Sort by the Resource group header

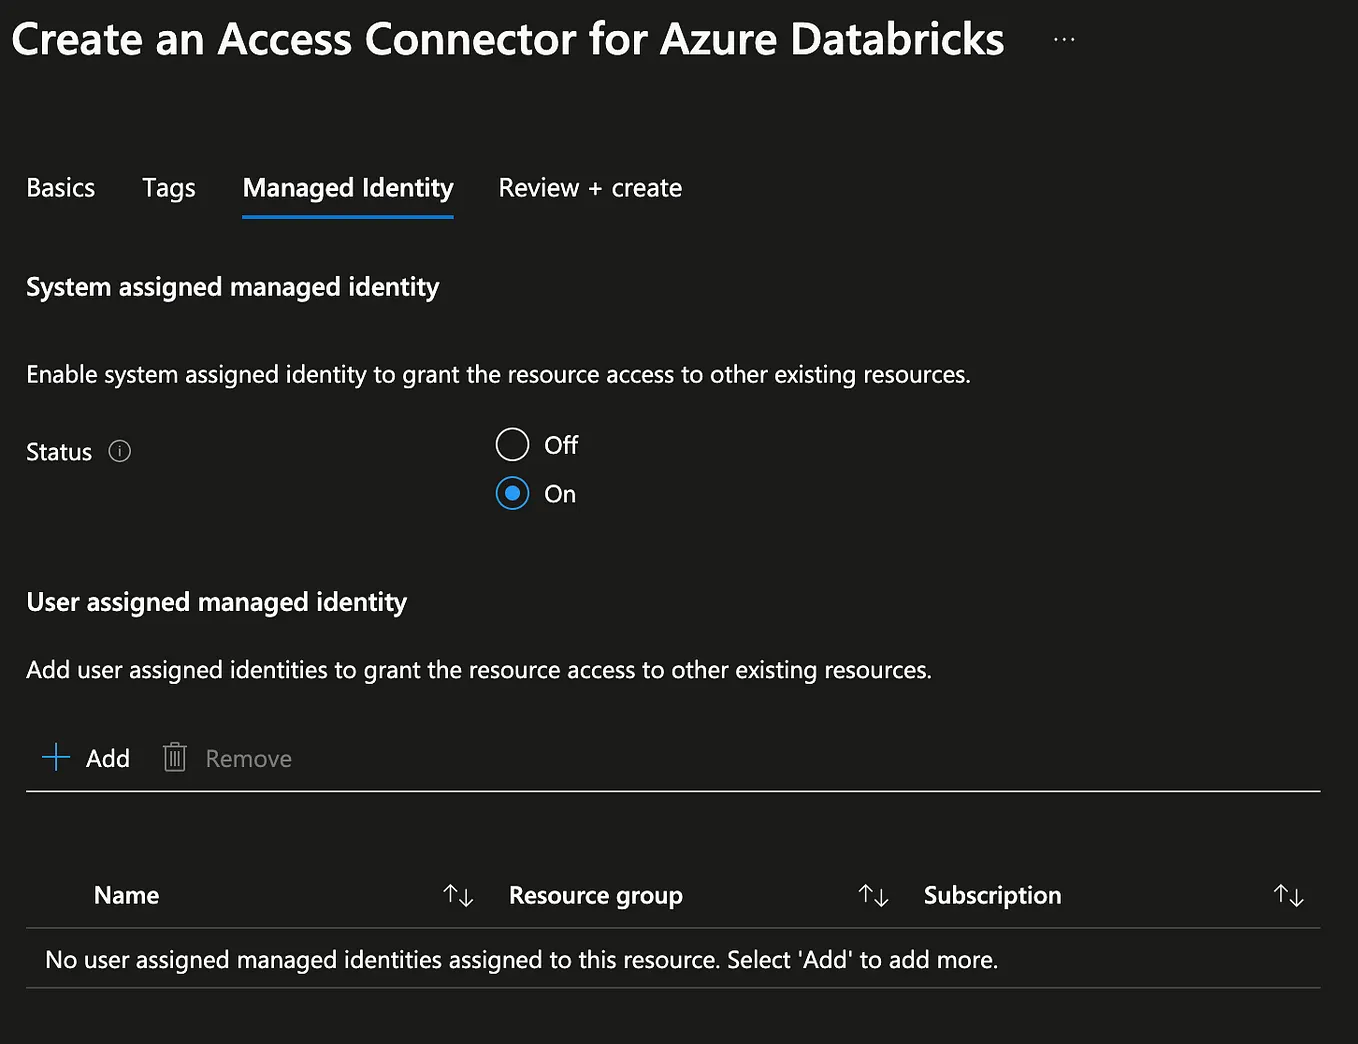pyautogui.click(x=596, y=895)
